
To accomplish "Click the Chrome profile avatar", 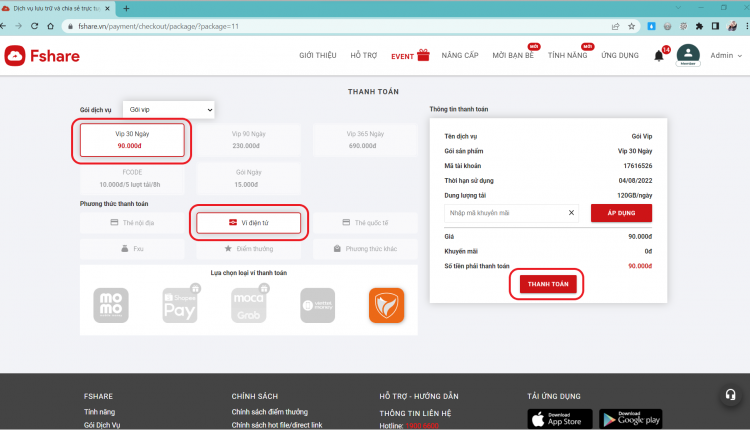I will (732, 26).
